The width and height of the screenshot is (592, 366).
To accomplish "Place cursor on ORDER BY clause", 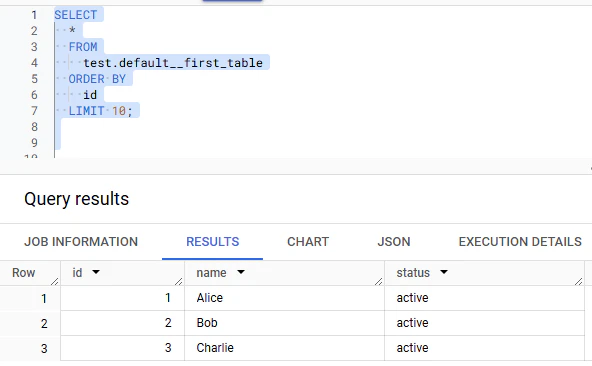I will 97,79.
